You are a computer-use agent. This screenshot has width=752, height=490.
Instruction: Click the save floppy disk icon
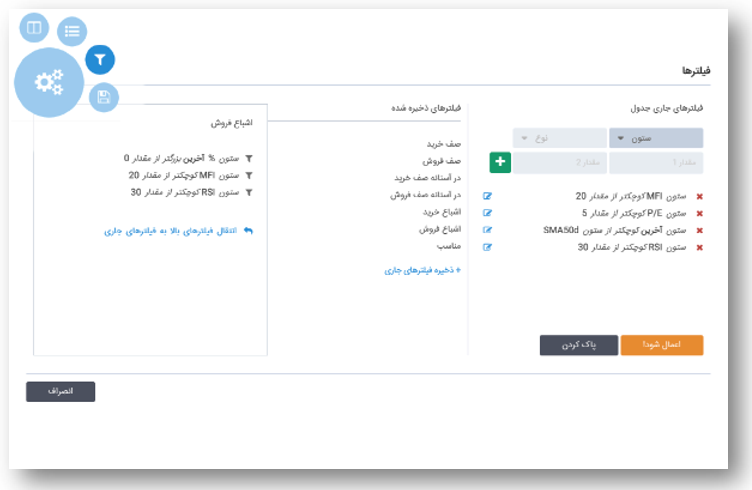[104, 97]
